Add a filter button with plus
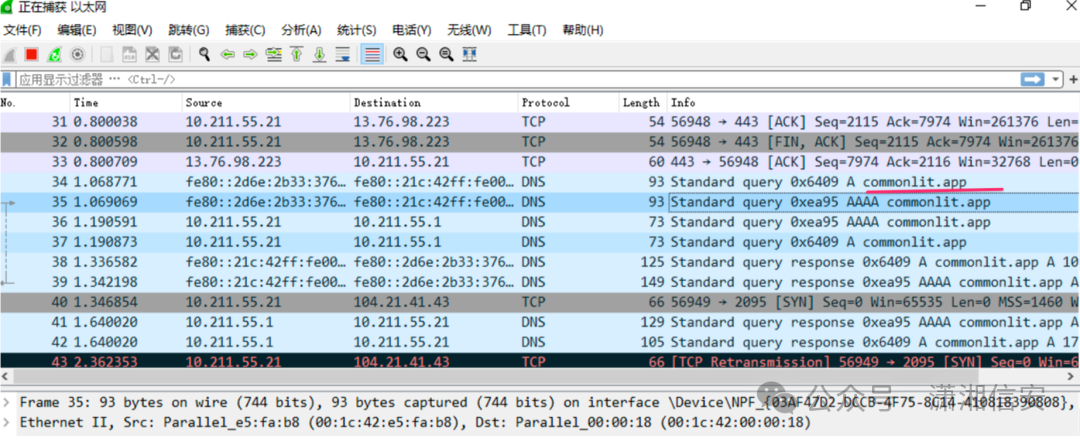This screenshot has height=441, width=1080. (x=1072, y=79)
